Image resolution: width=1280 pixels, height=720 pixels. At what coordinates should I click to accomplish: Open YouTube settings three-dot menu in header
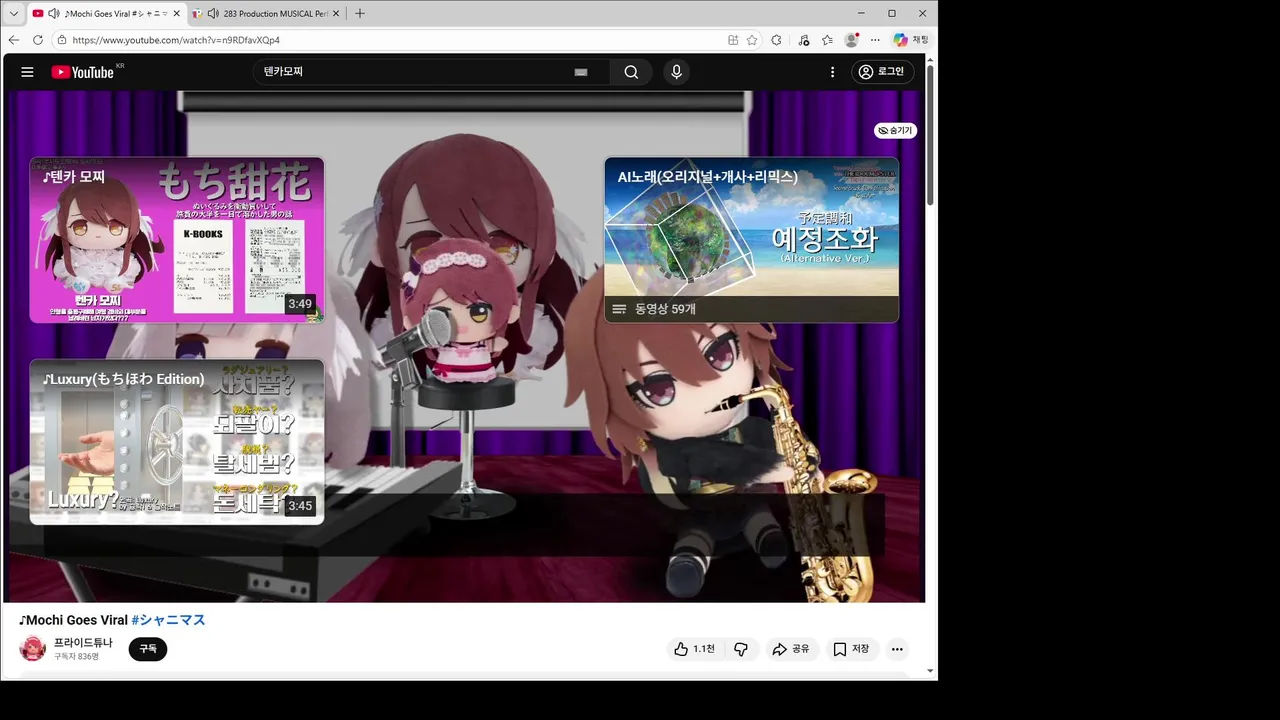832,72
